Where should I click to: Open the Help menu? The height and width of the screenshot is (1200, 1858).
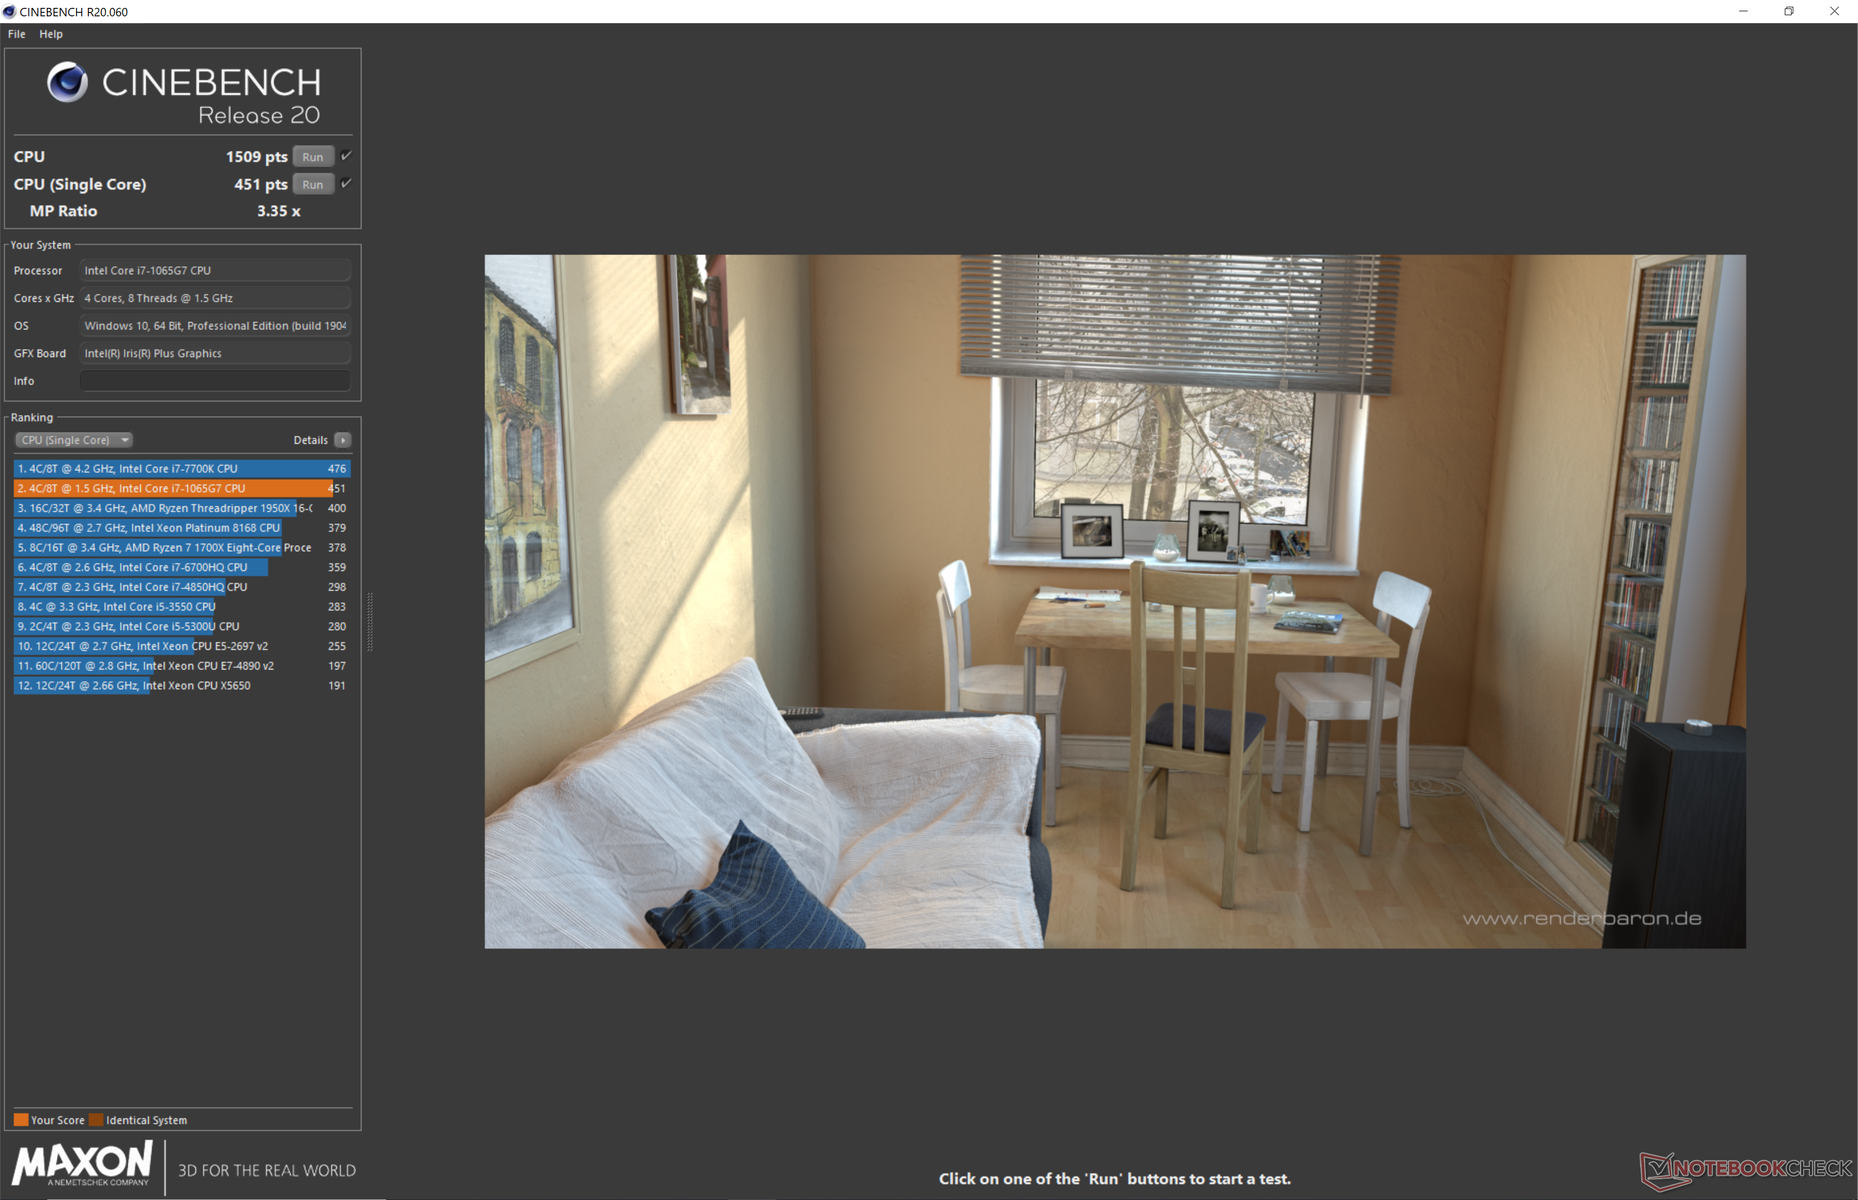click(x=51, y=34)
